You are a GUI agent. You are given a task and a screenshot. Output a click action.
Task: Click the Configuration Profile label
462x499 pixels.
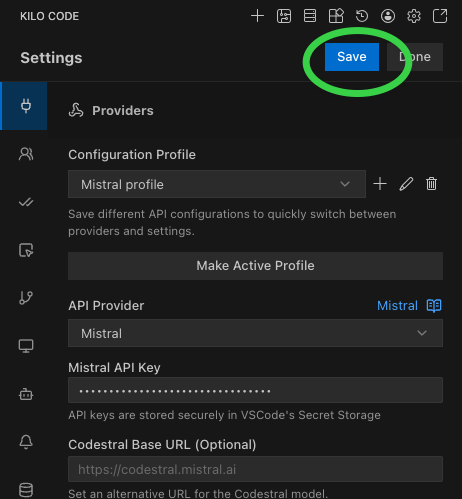point(132,155)
